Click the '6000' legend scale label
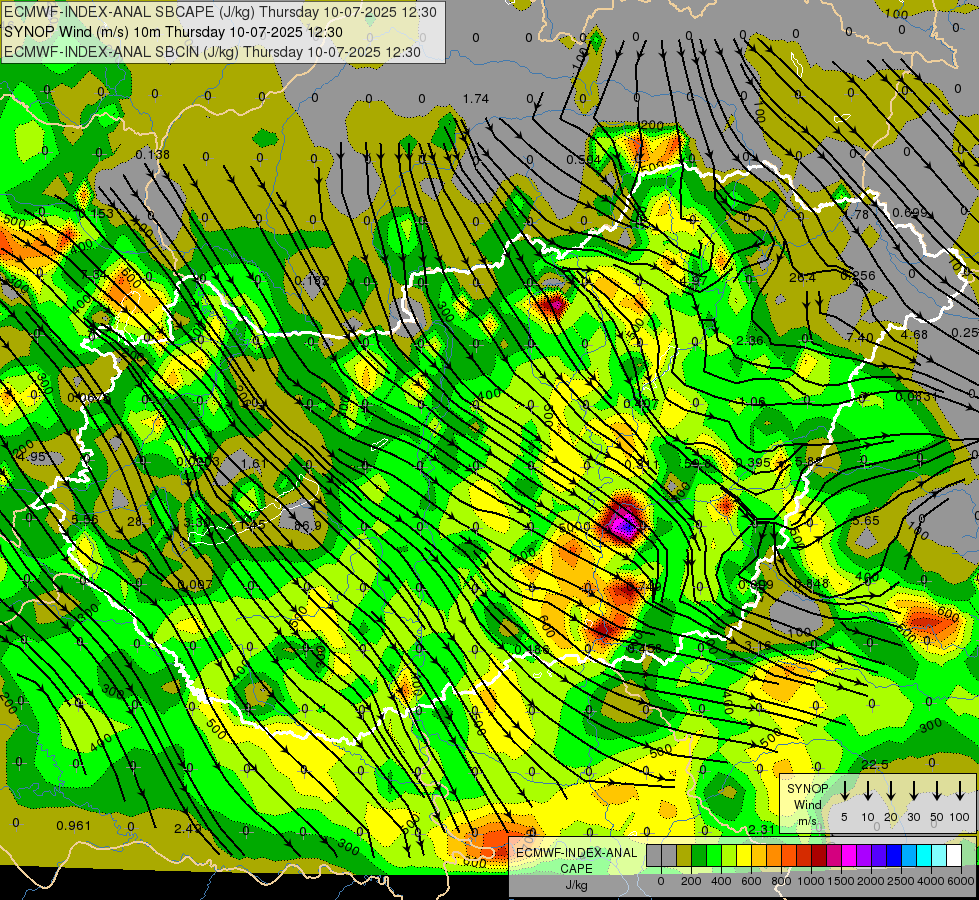Screen dimensions: 979x900 (962, 881)
